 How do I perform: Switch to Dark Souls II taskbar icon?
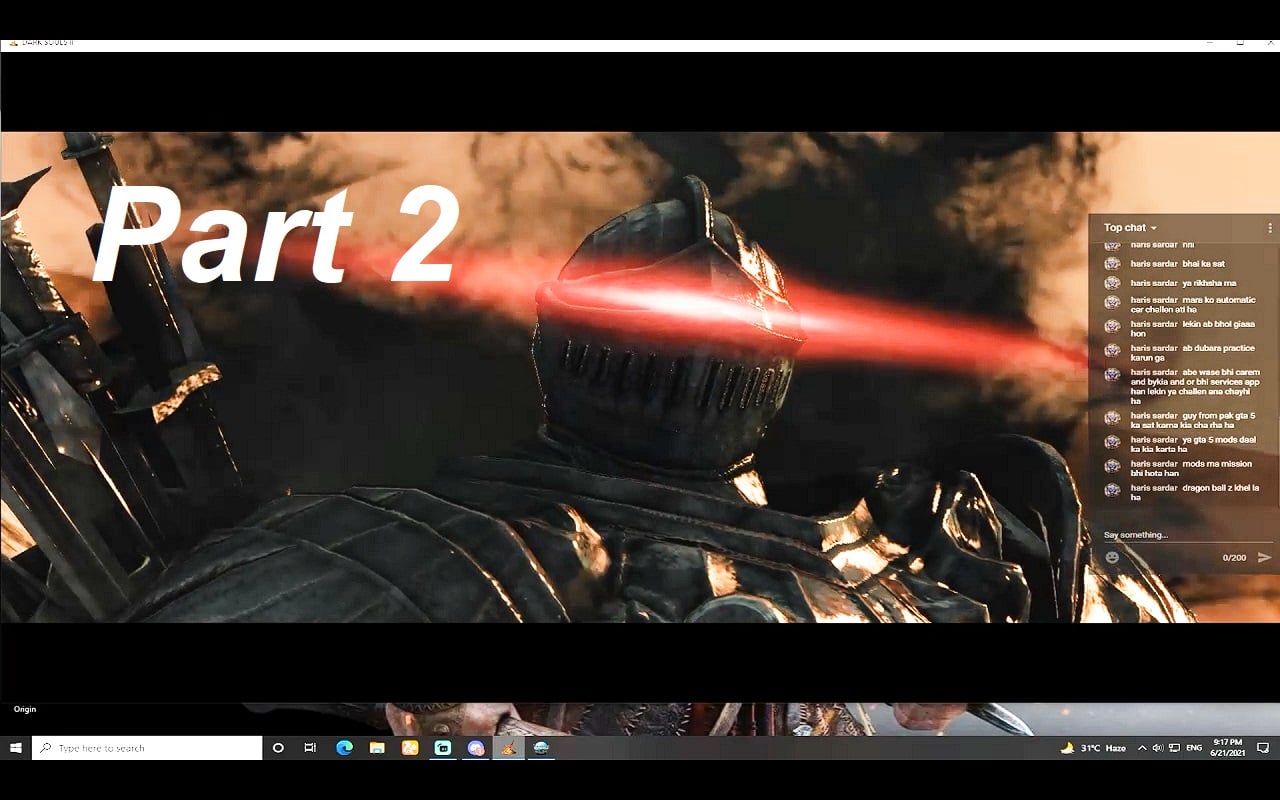[509, 748]
